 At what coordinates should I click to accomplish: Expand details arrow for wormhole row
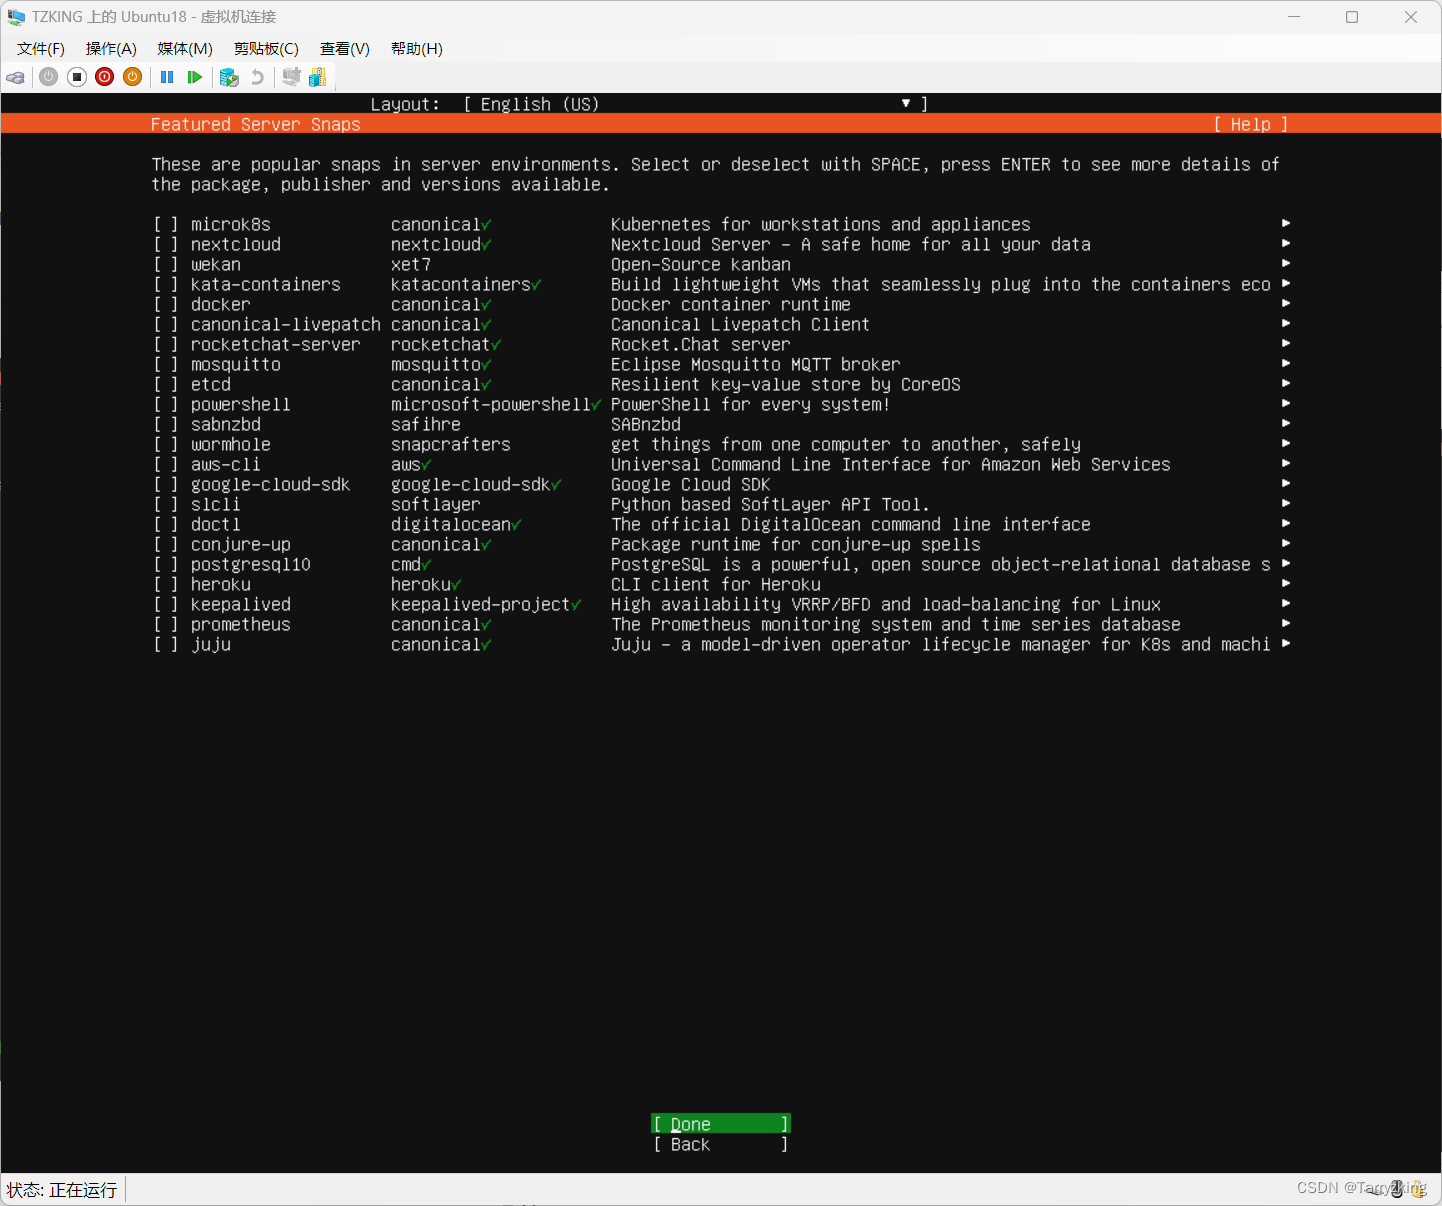1286,444
